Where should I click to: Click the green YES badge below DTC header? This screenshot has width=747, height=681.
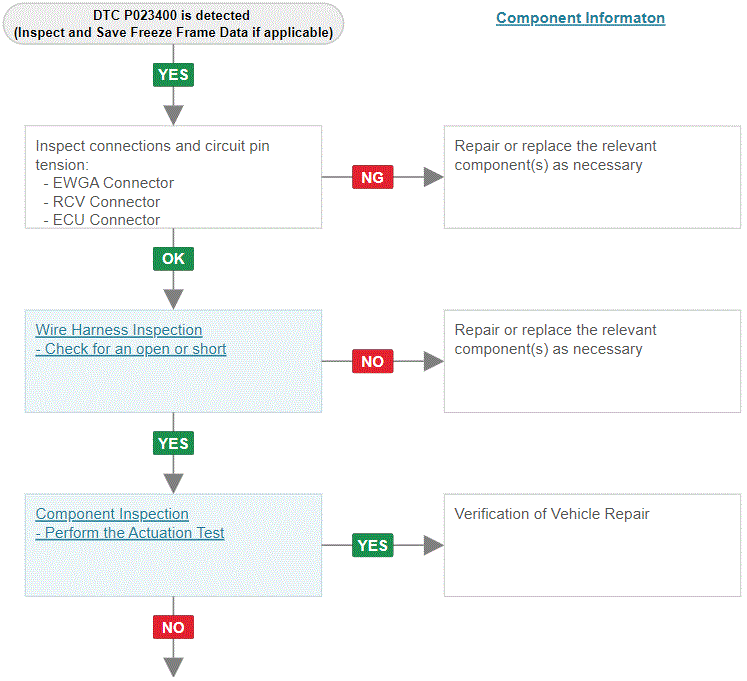click(x=173, y=75)
